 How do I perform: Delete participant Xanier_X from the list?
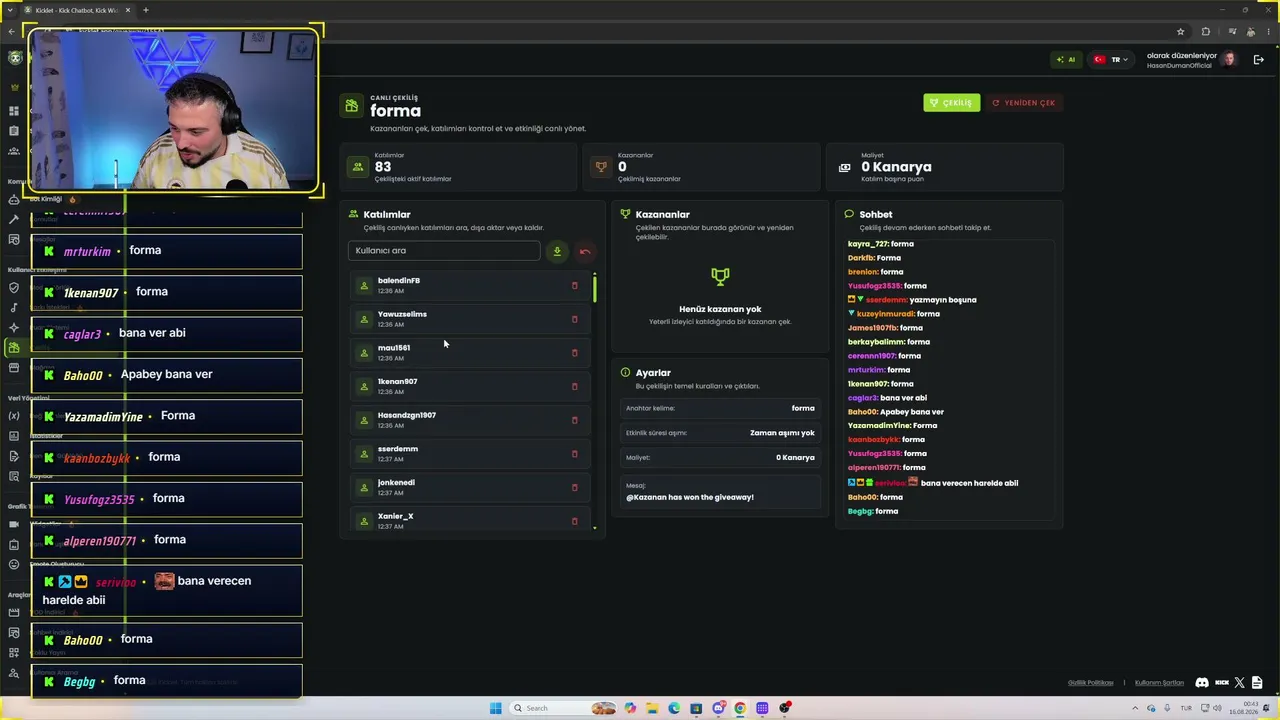pos(574,521)
